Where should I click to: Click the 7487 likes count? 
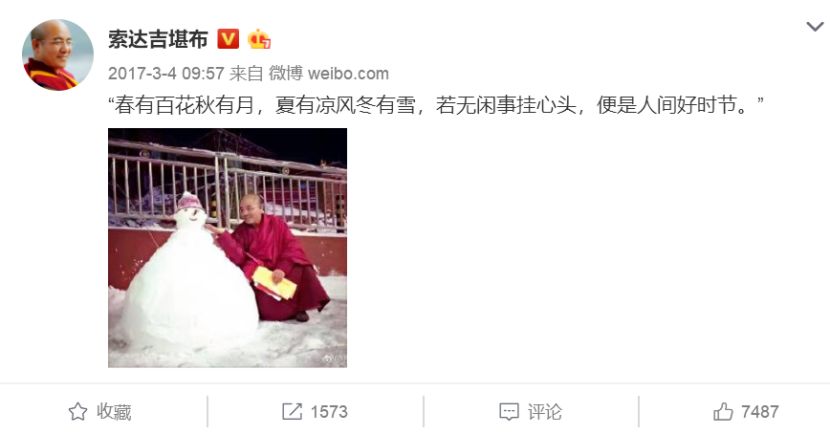760,411
